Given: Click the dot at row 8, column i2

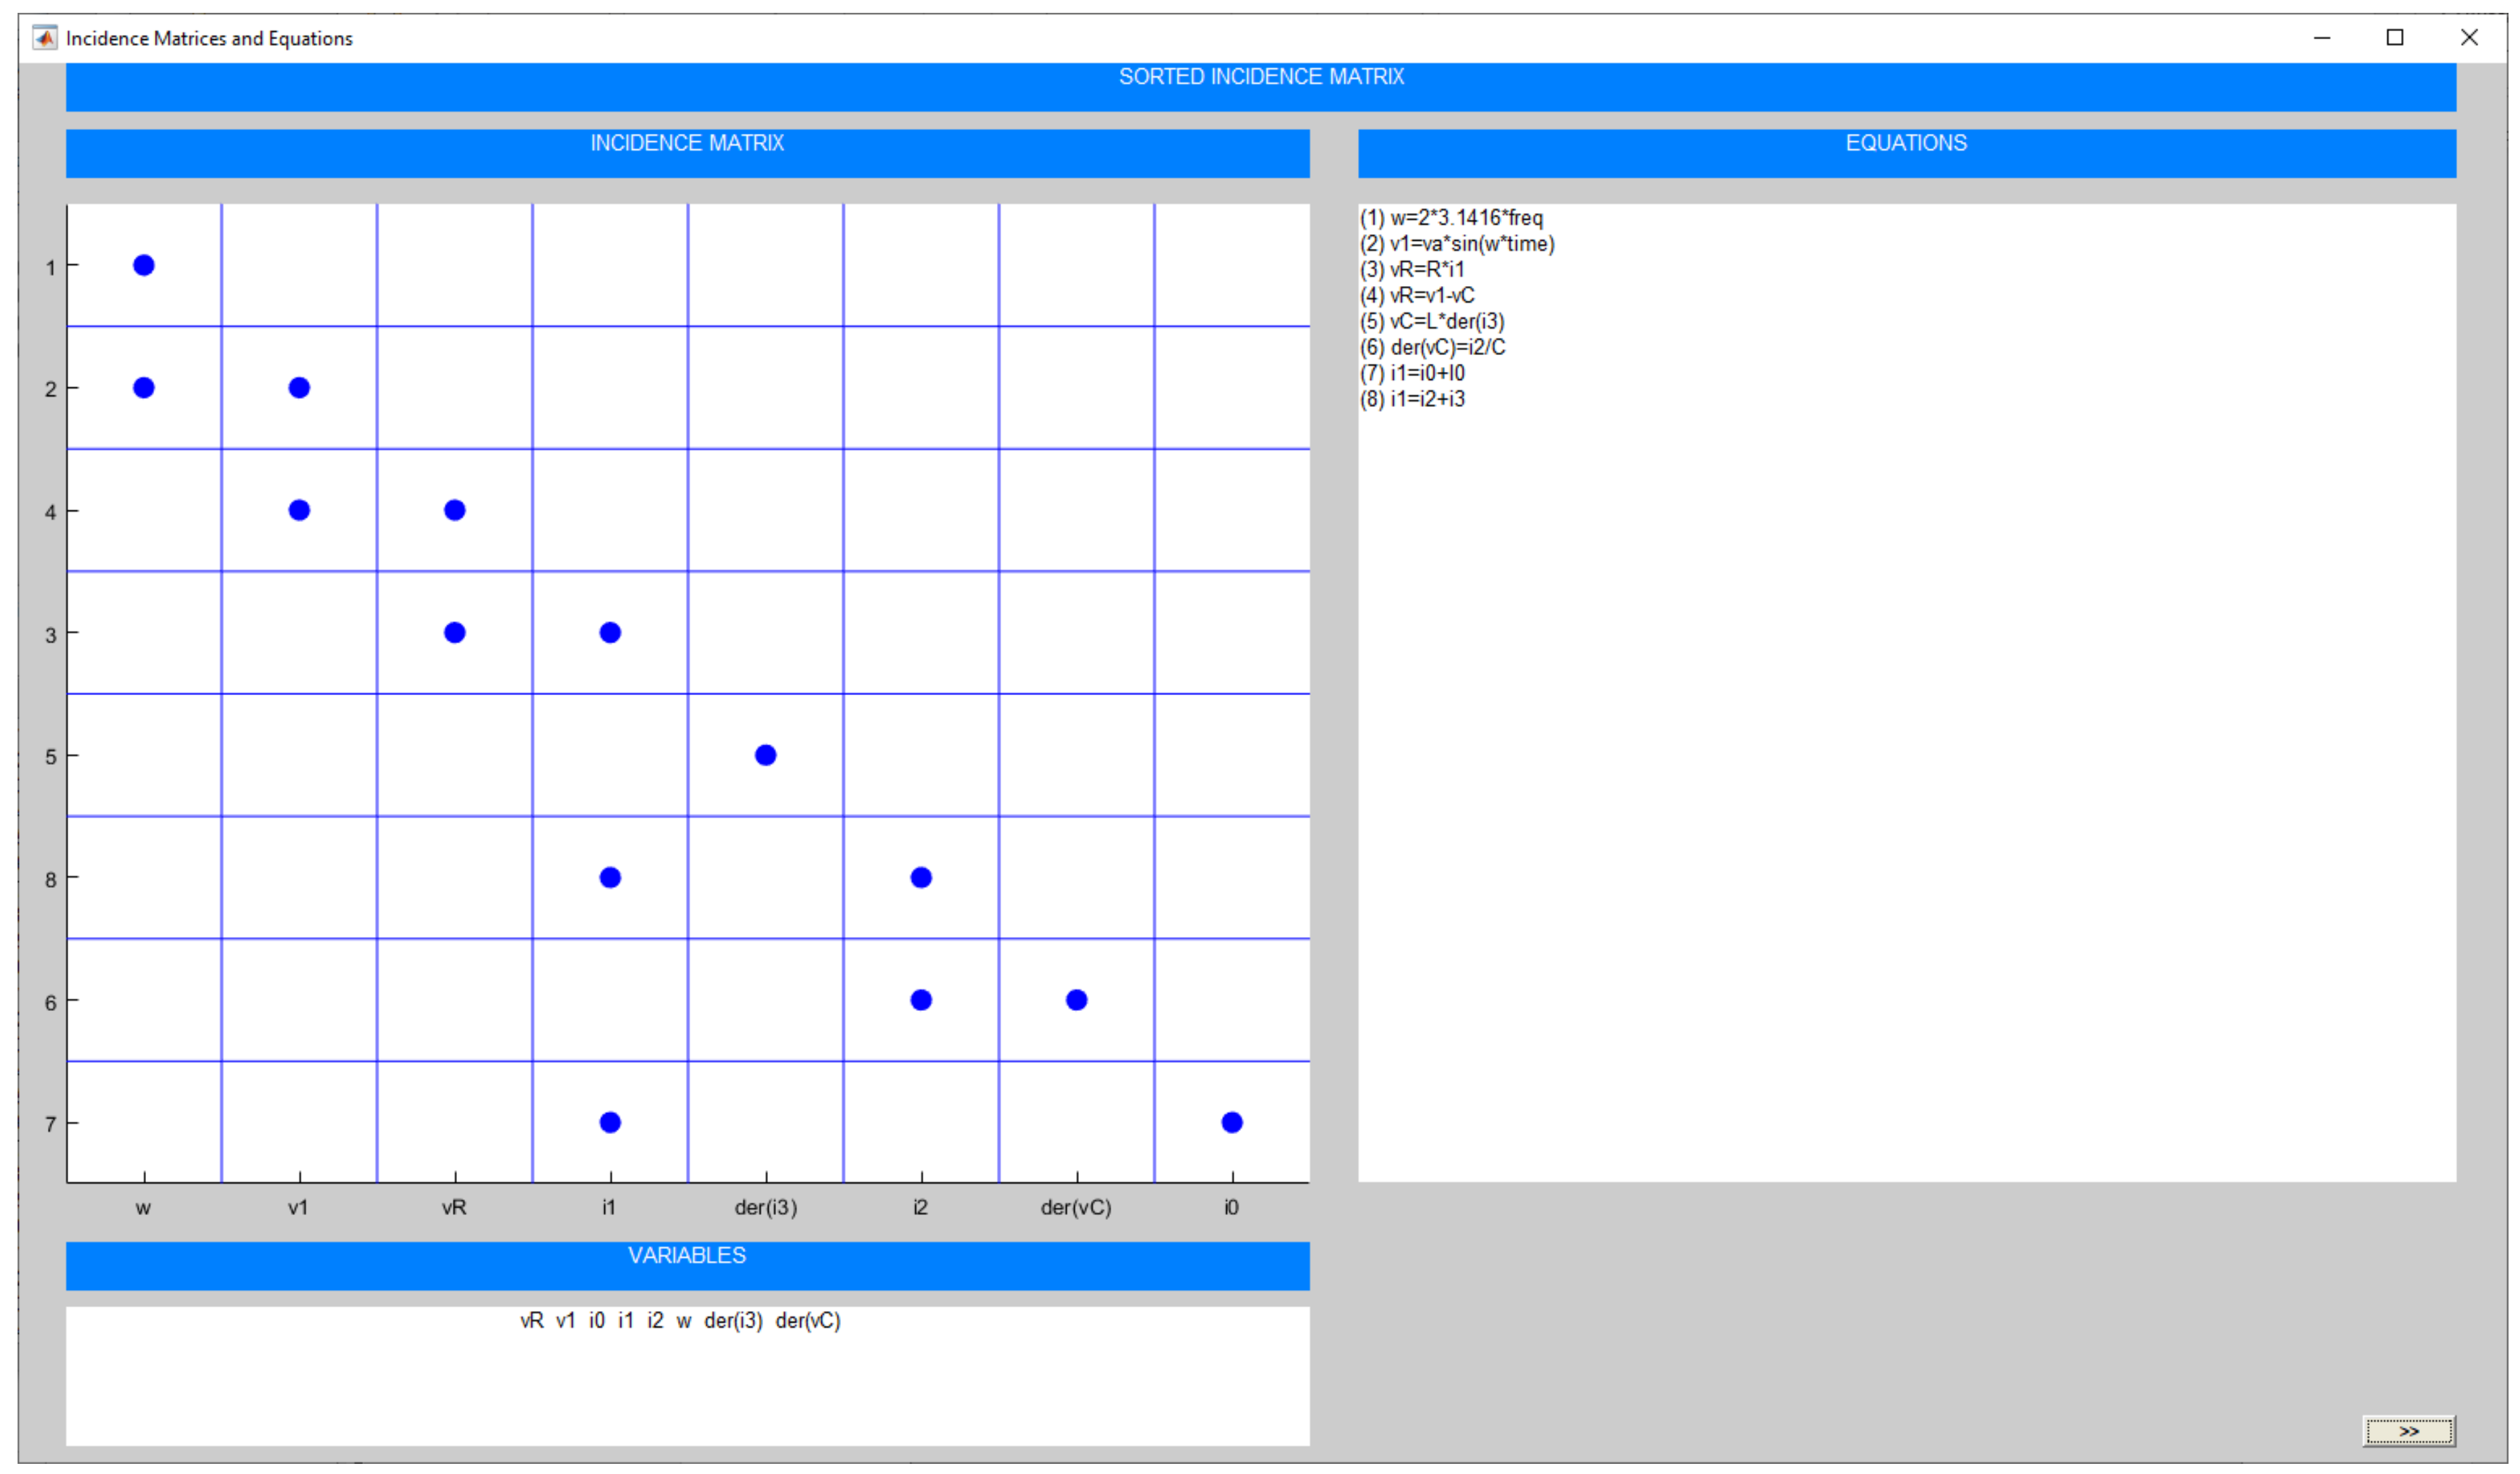Looking at the screenshot, I should [x=921, y=878].
